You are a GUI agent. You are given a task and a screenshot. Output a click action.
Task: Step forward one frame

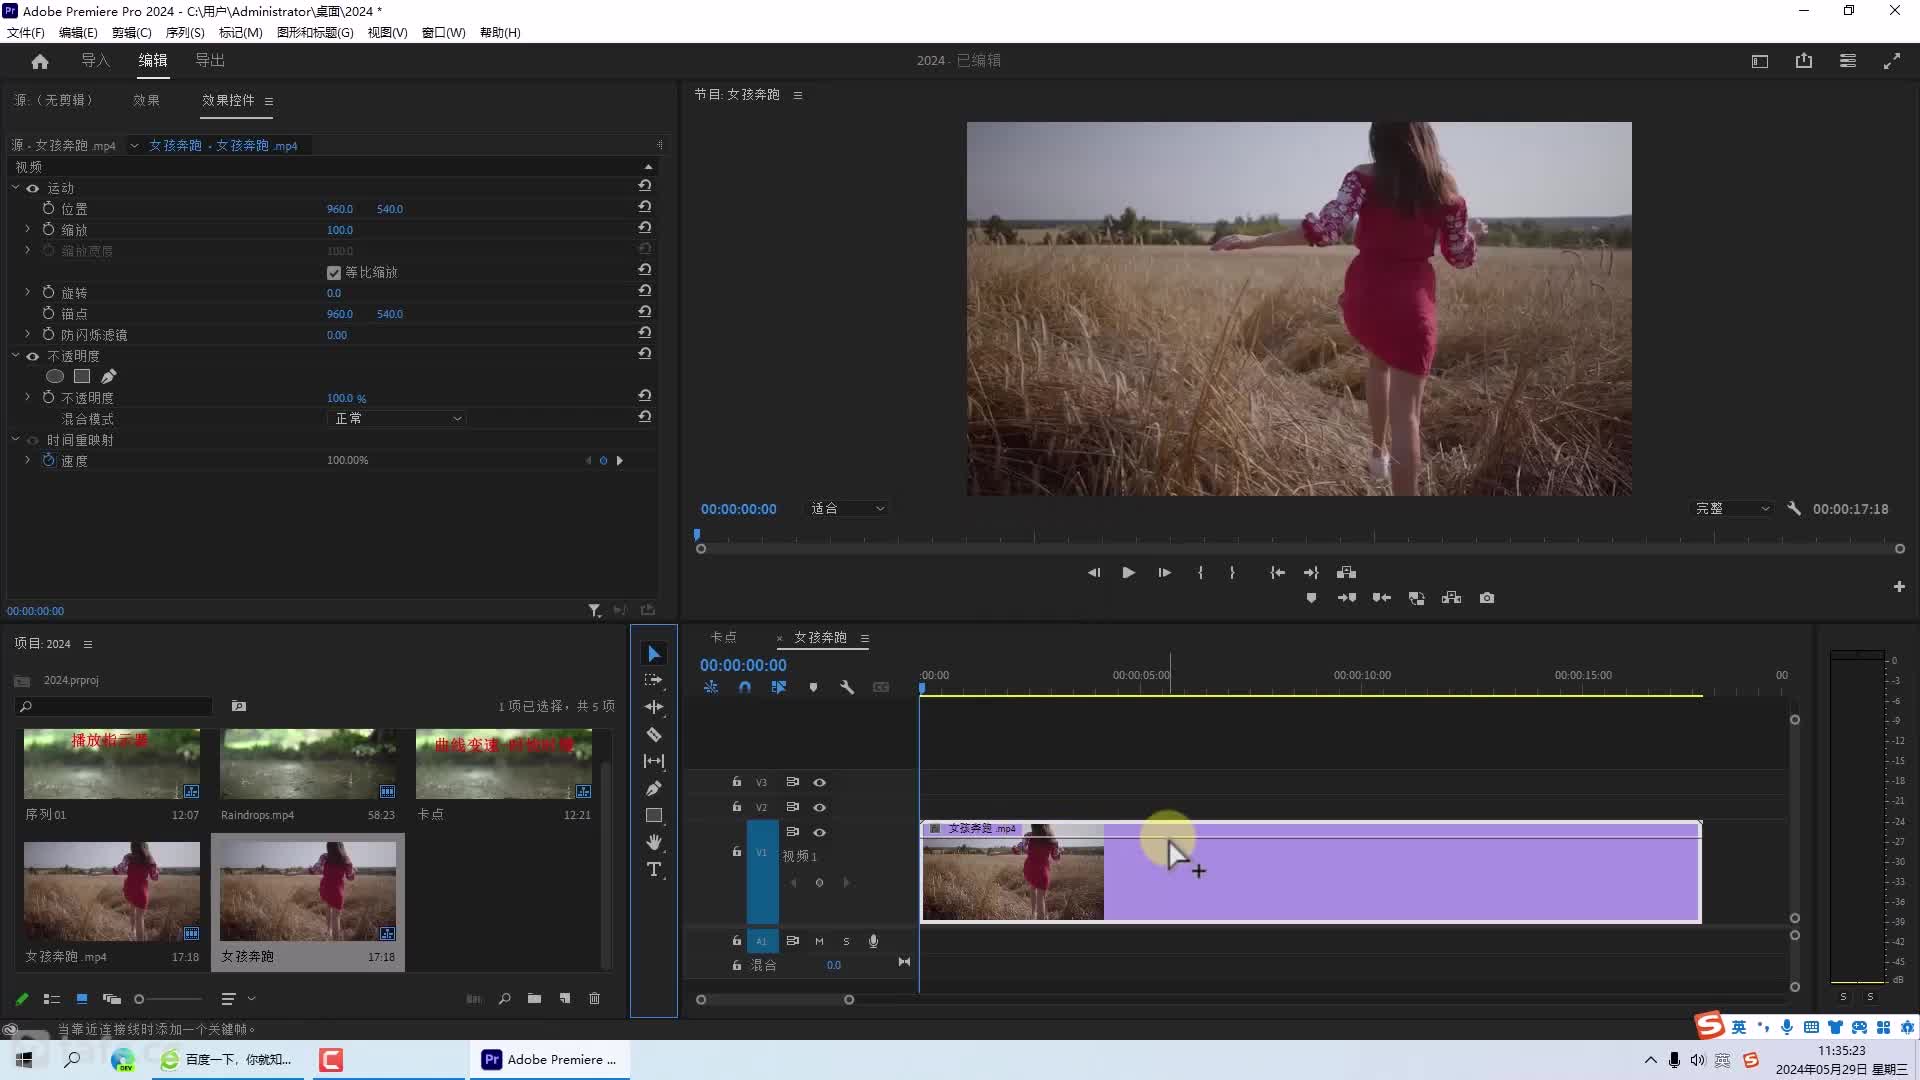[x=1164, y=572]
